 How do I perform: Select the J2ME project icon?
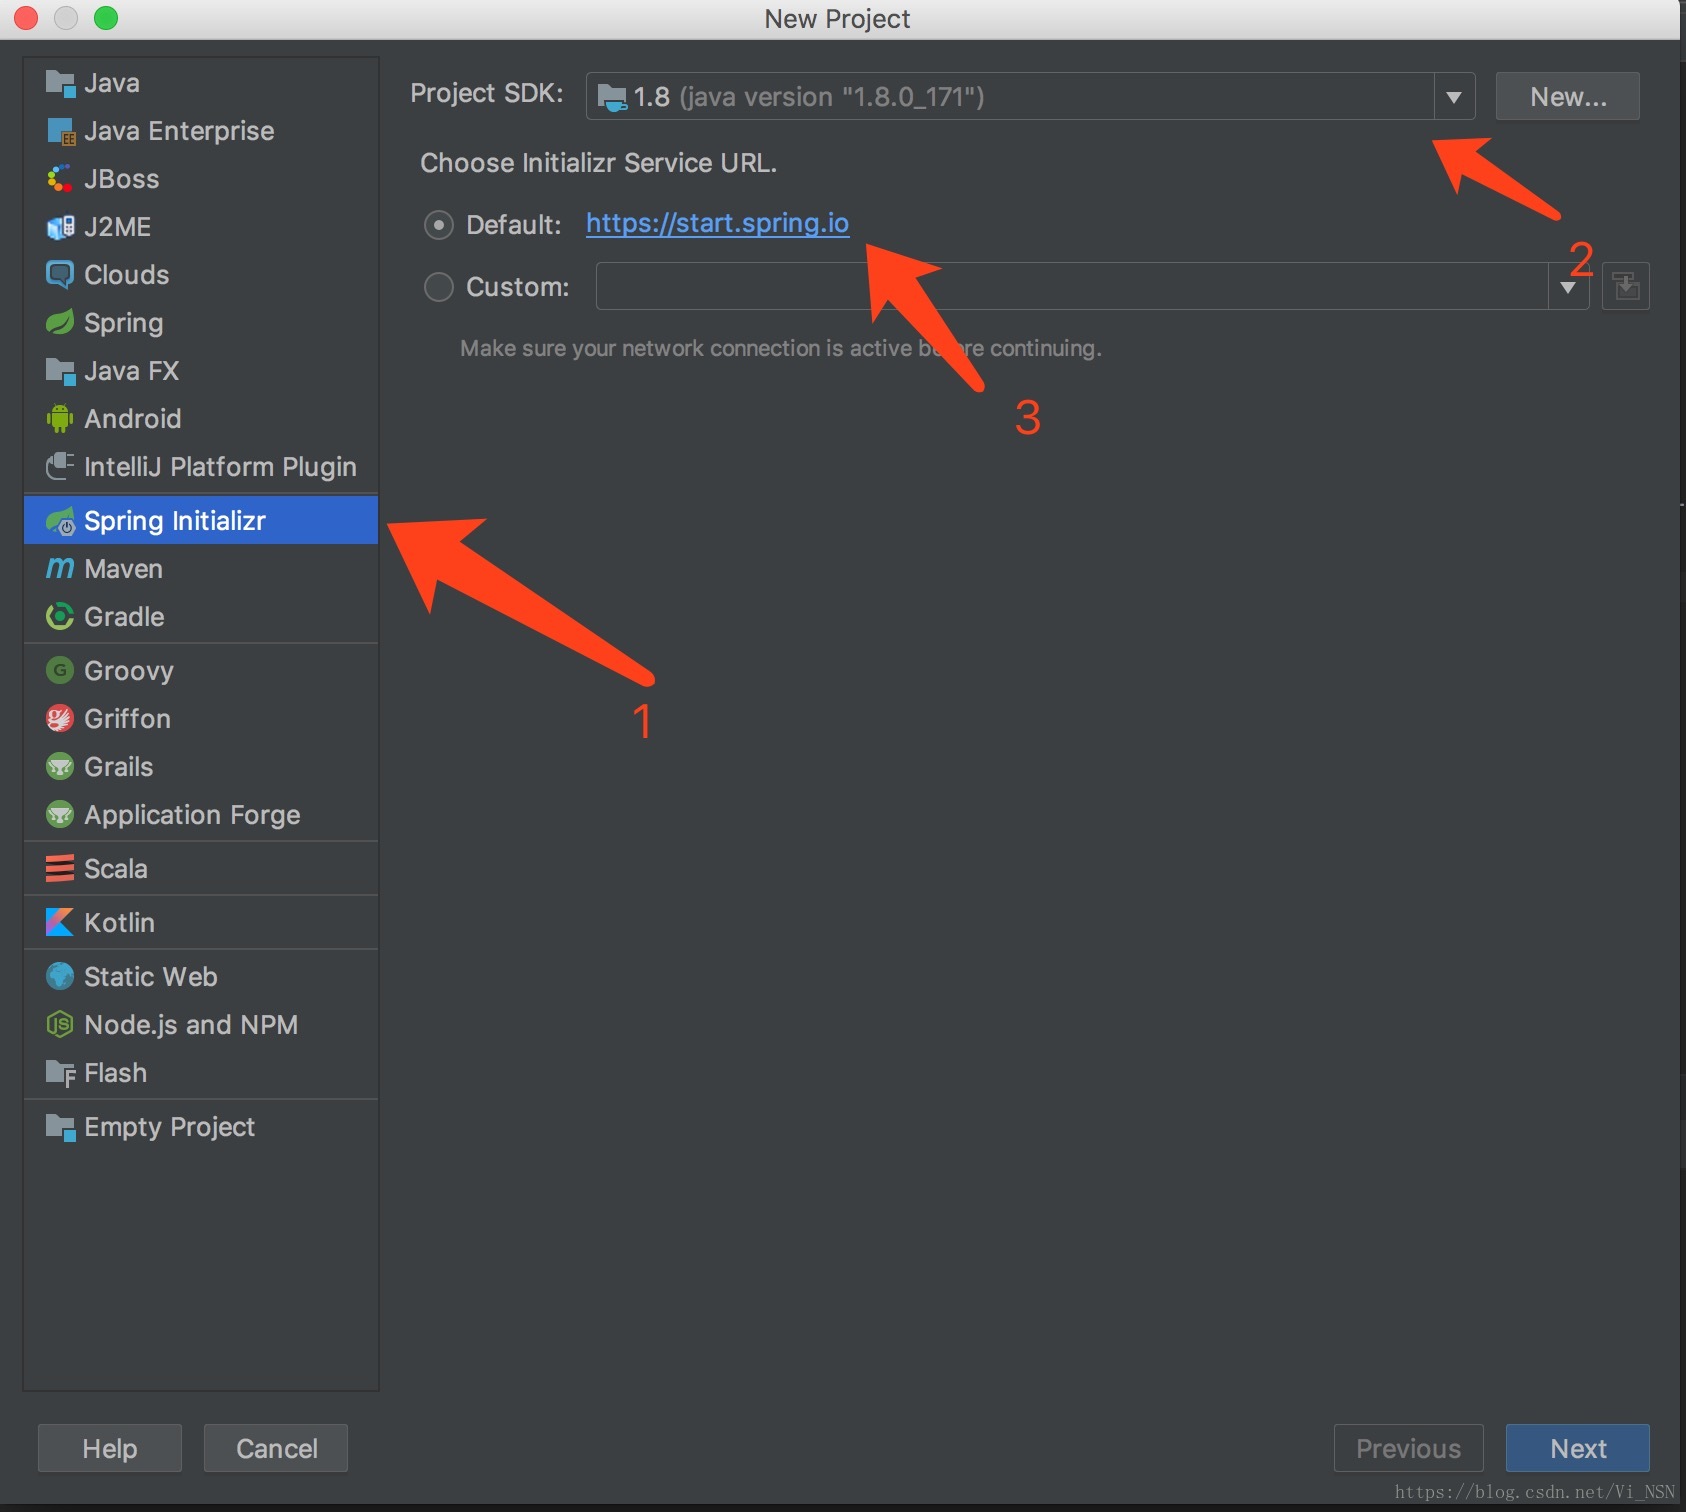[60, 228]
